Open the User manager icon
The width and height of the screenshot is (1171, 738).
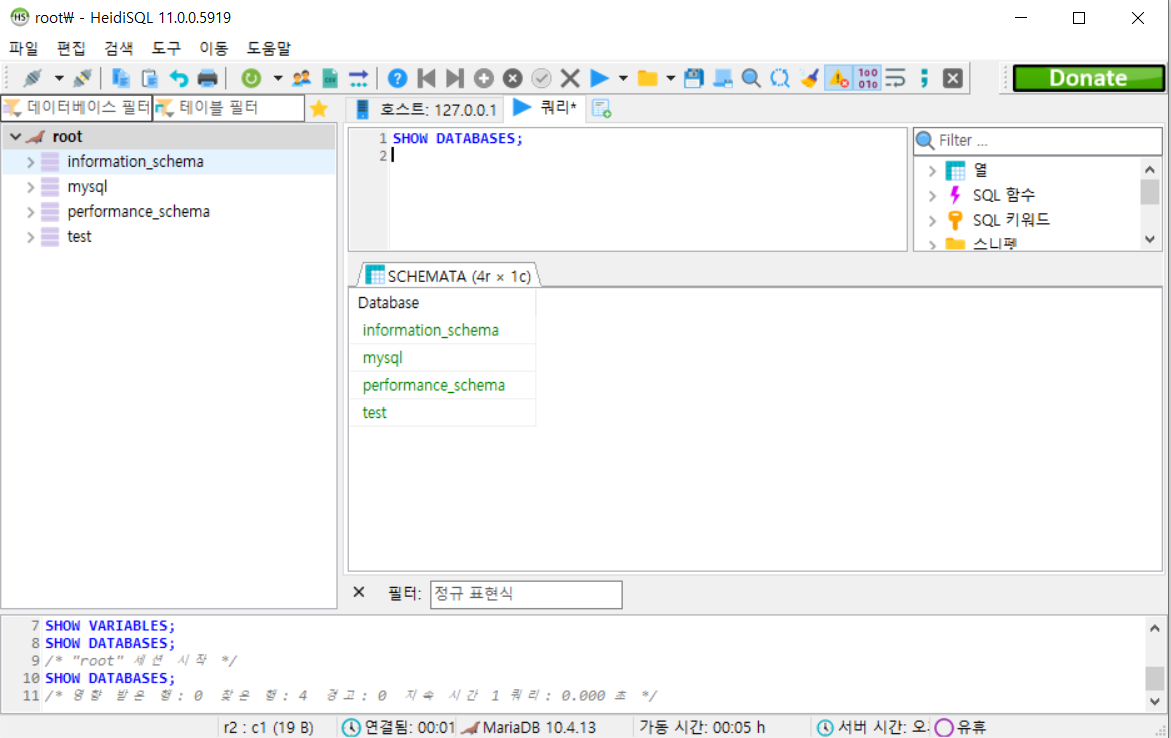[301, 78]
